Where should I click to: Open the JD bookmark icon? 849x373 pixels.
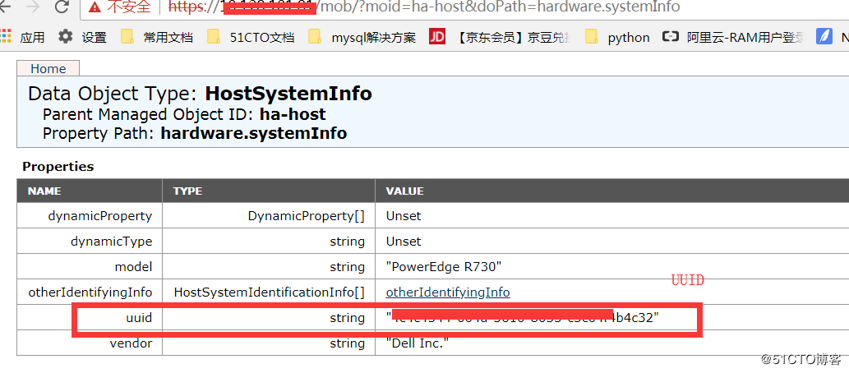[437, 37]
